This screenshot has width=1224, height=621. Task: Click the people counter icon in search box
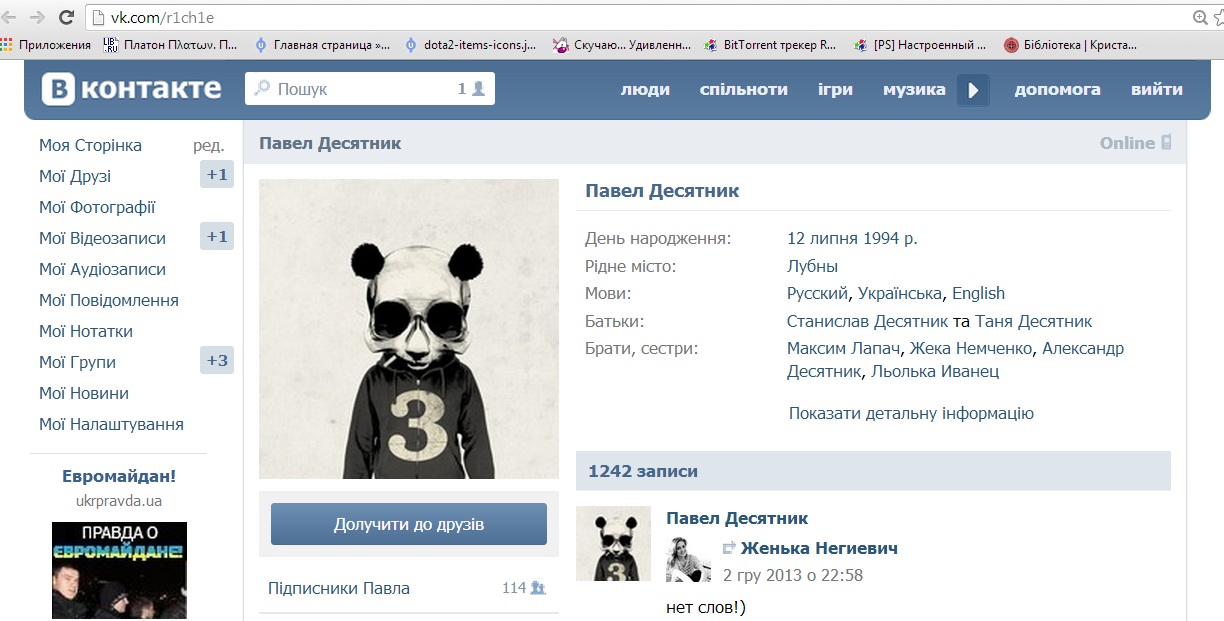pos(478,89)
